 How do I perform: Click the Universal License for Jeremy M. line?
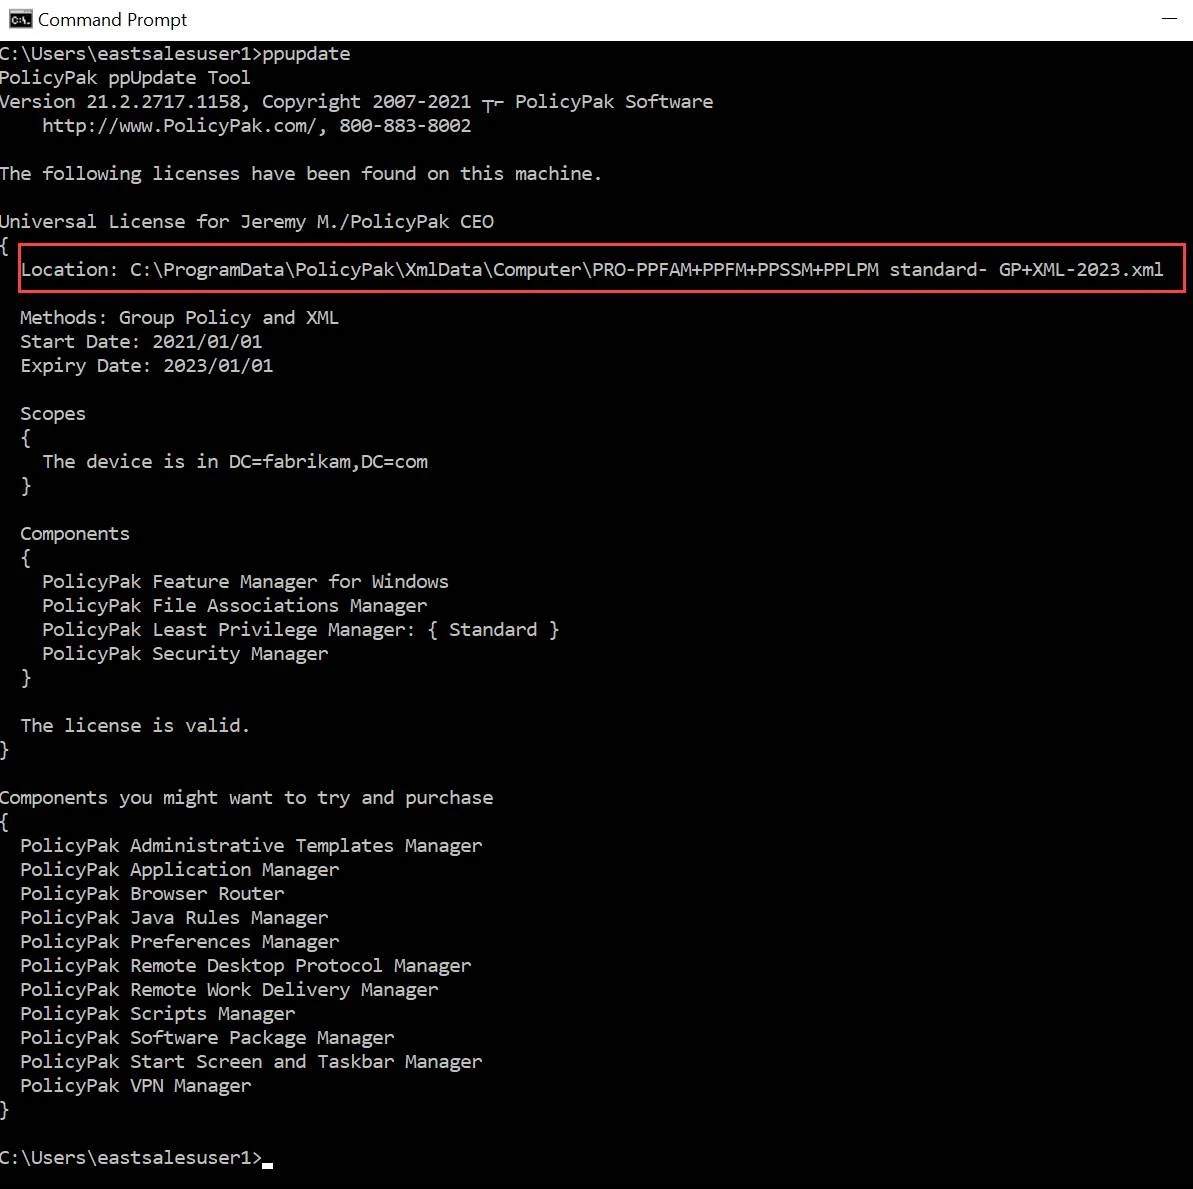[247, 221]
